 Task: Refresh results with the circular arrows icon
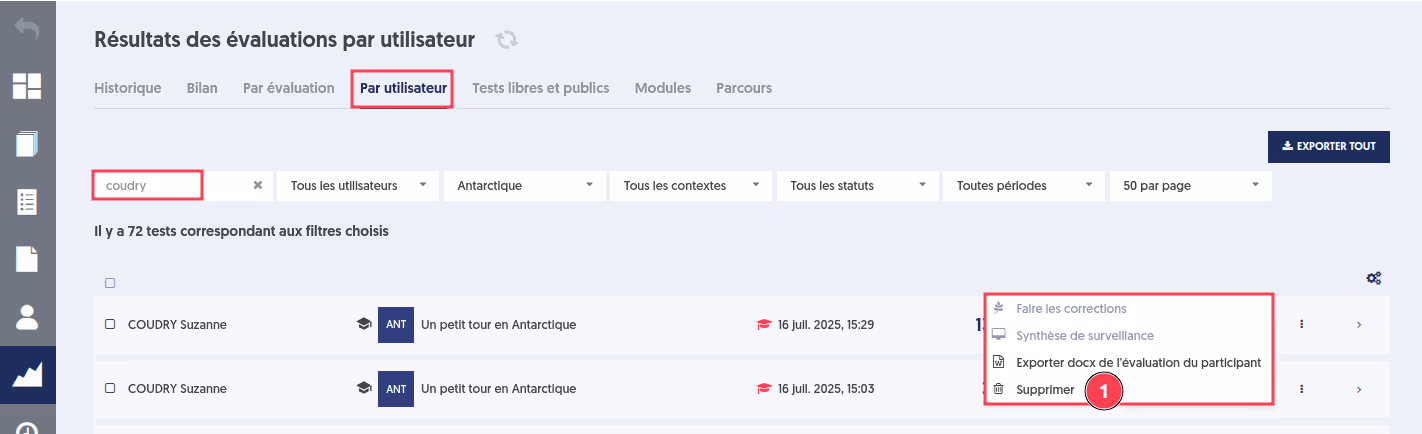coord(507,40)
